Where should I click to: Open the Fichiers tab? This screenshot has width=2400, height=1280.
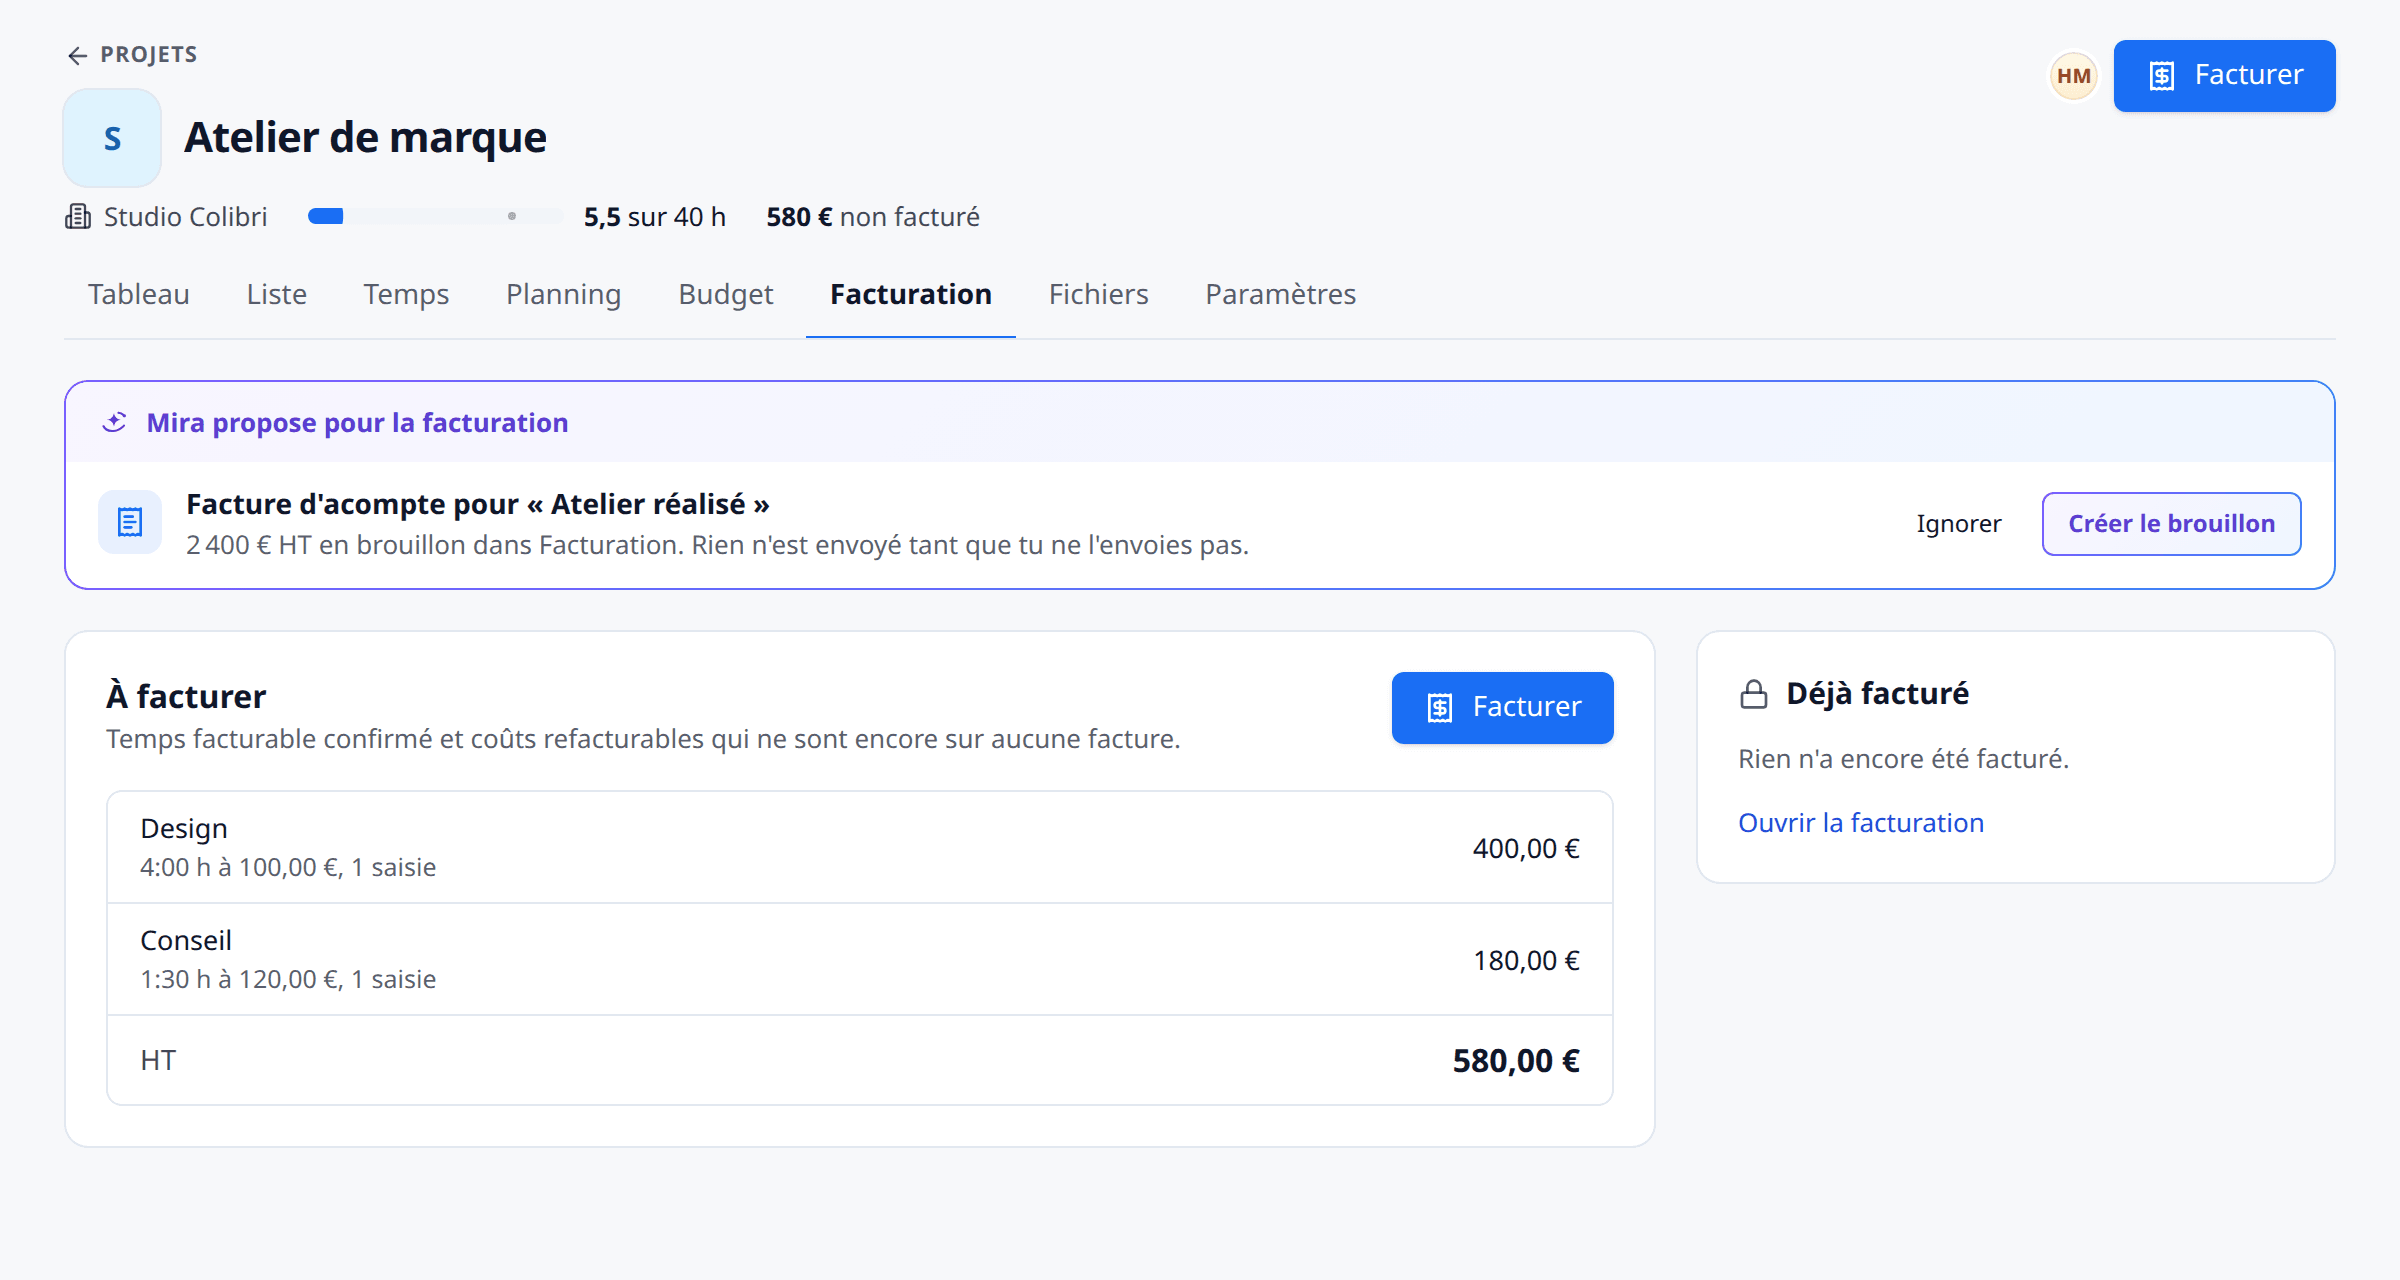(1098, 294)
